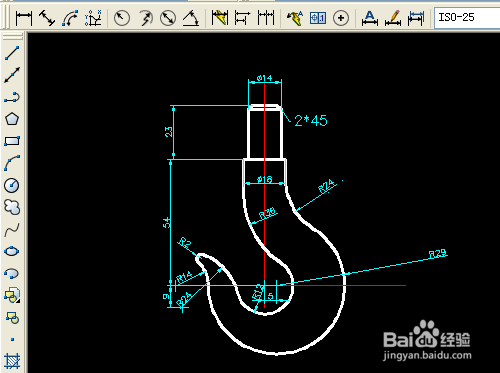Screen dimensions: 500x373
Task: Select the R36 radius dimension text
Action: click(268, 214)
